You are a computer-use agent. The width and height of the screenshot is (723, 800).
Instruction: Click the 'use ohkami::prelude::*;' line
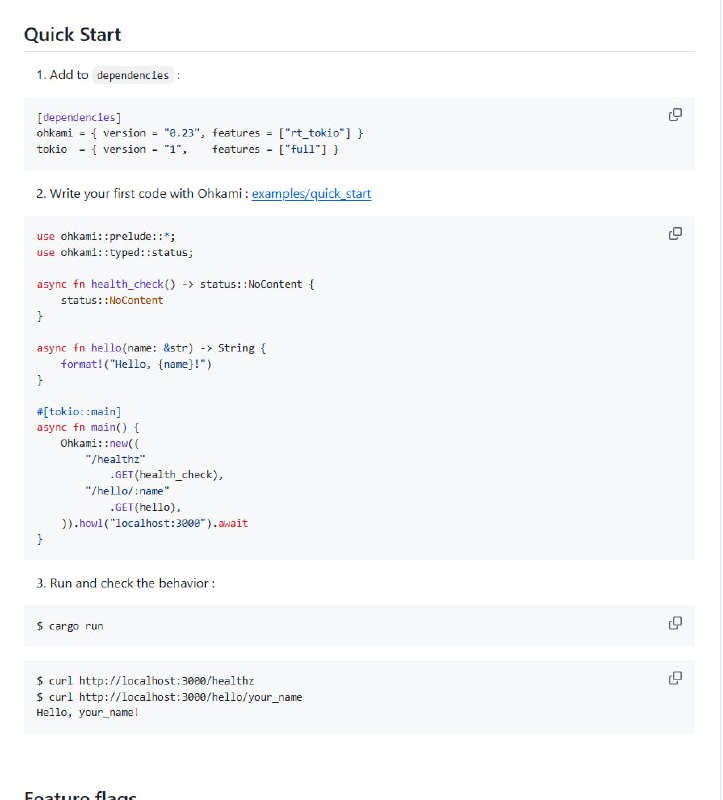tap(106, 236)
